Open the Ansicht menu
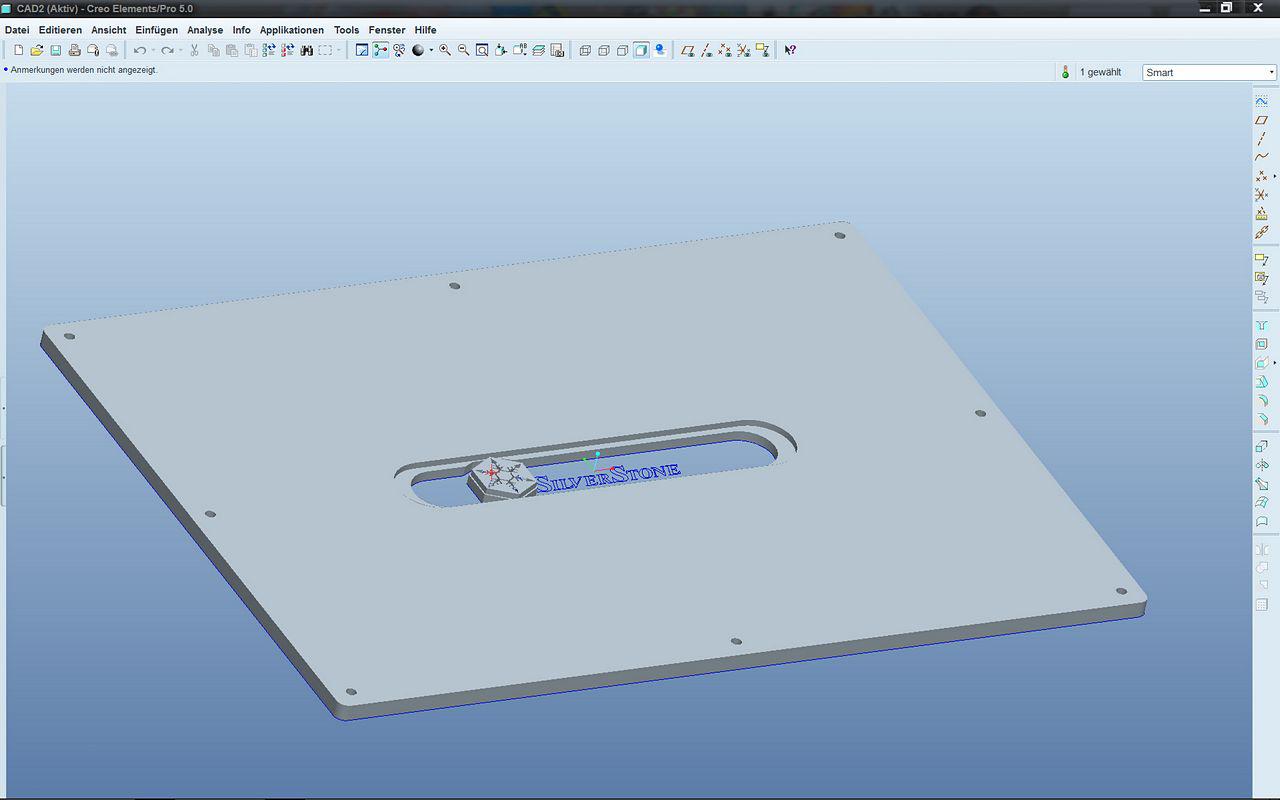 pos(109,30)
